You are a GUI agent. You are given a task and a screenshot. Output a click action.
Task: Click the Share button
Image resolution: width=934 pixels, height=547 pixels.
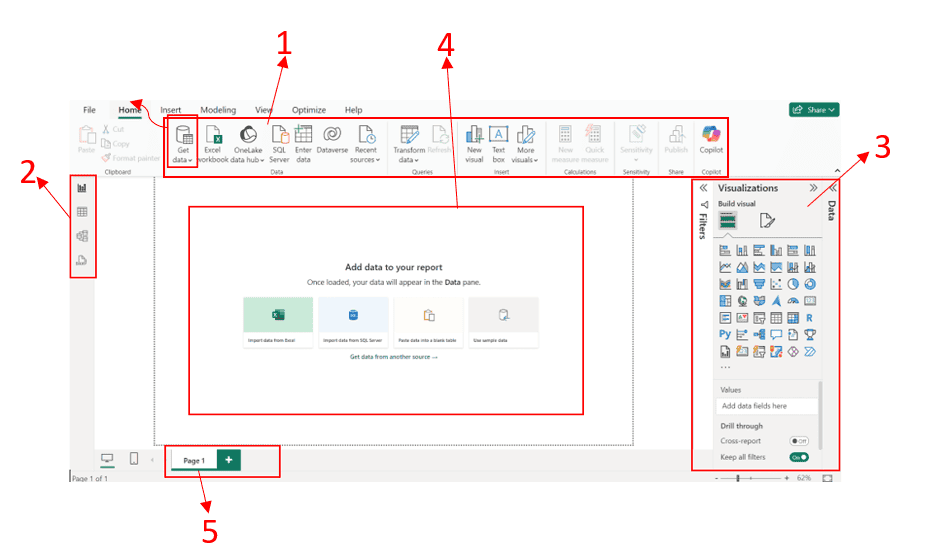tap(813, 110)
